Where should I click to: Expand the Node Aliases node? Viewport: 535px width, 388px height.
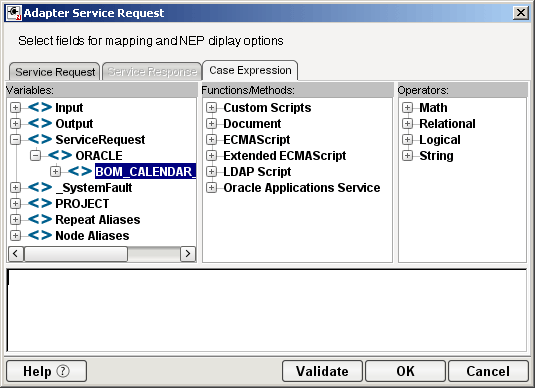[15, 235]
